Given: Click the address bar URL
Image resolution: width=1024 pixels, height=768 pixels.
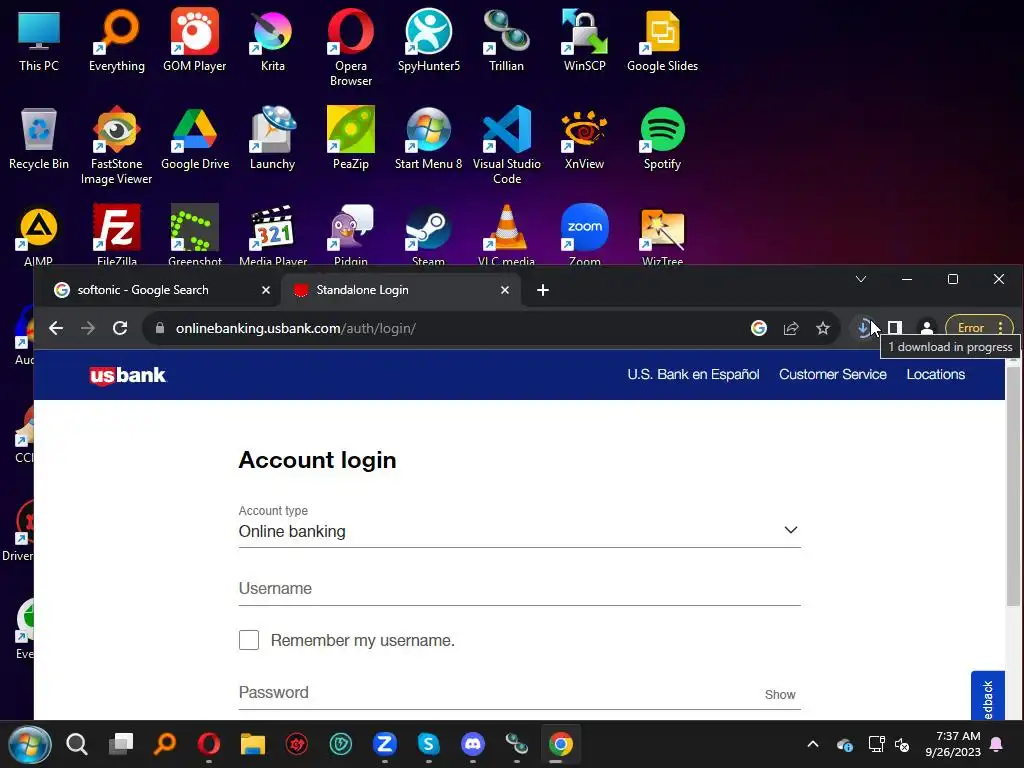Looking at the screenshot, I should pyautogui.click(x=296, y=328).
